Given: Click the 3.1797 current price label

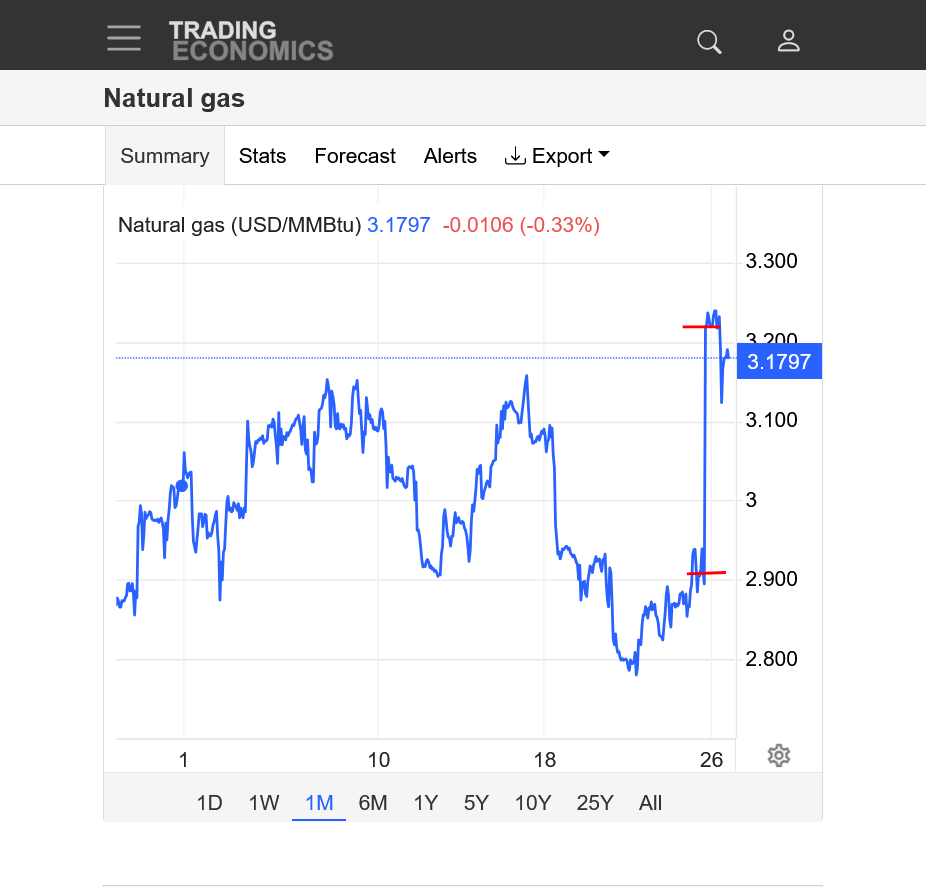Looking at the screenshot, I should (779, 362).
